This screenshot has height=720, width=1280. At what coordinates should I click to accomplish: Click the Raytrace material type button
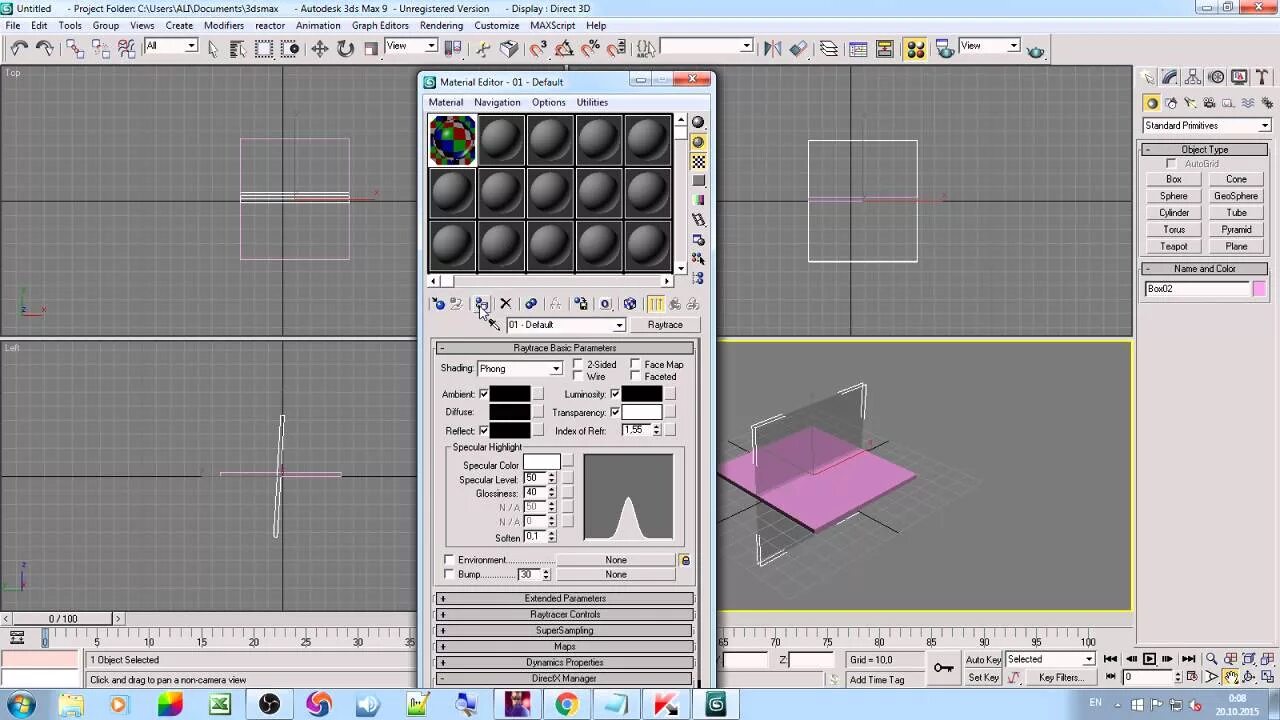[x=665, y=325]
